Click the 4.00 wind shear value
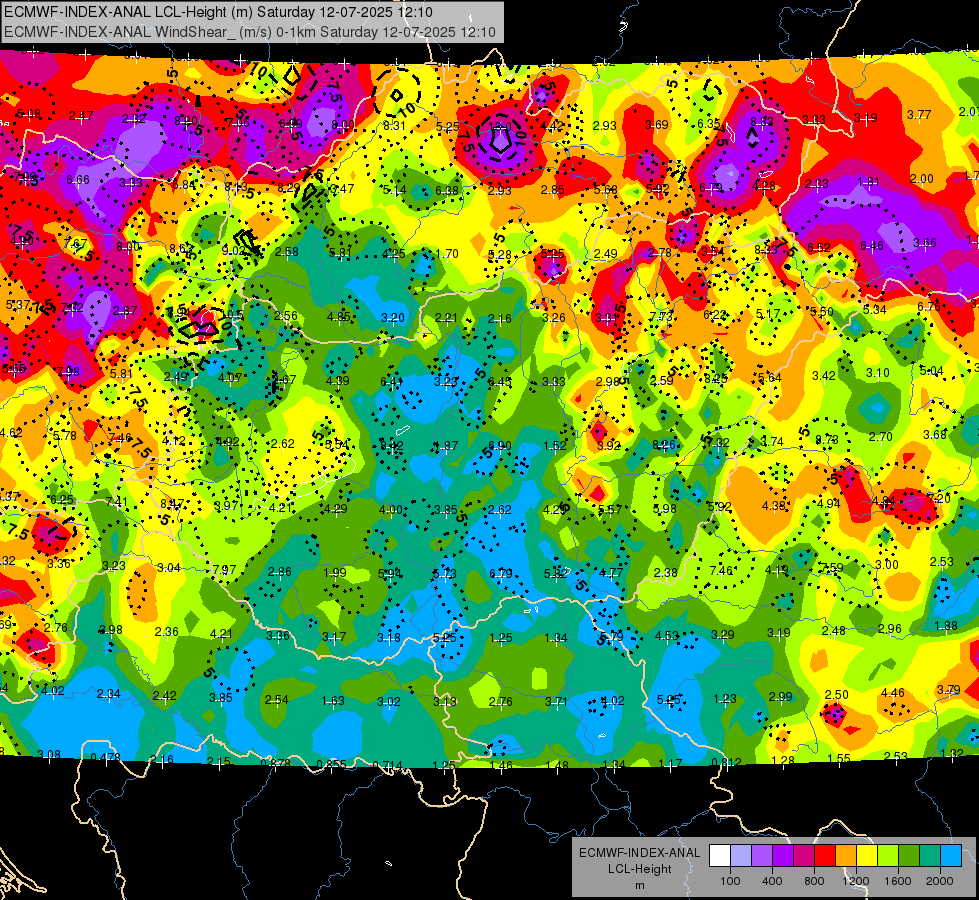 [x=391, y=510]
